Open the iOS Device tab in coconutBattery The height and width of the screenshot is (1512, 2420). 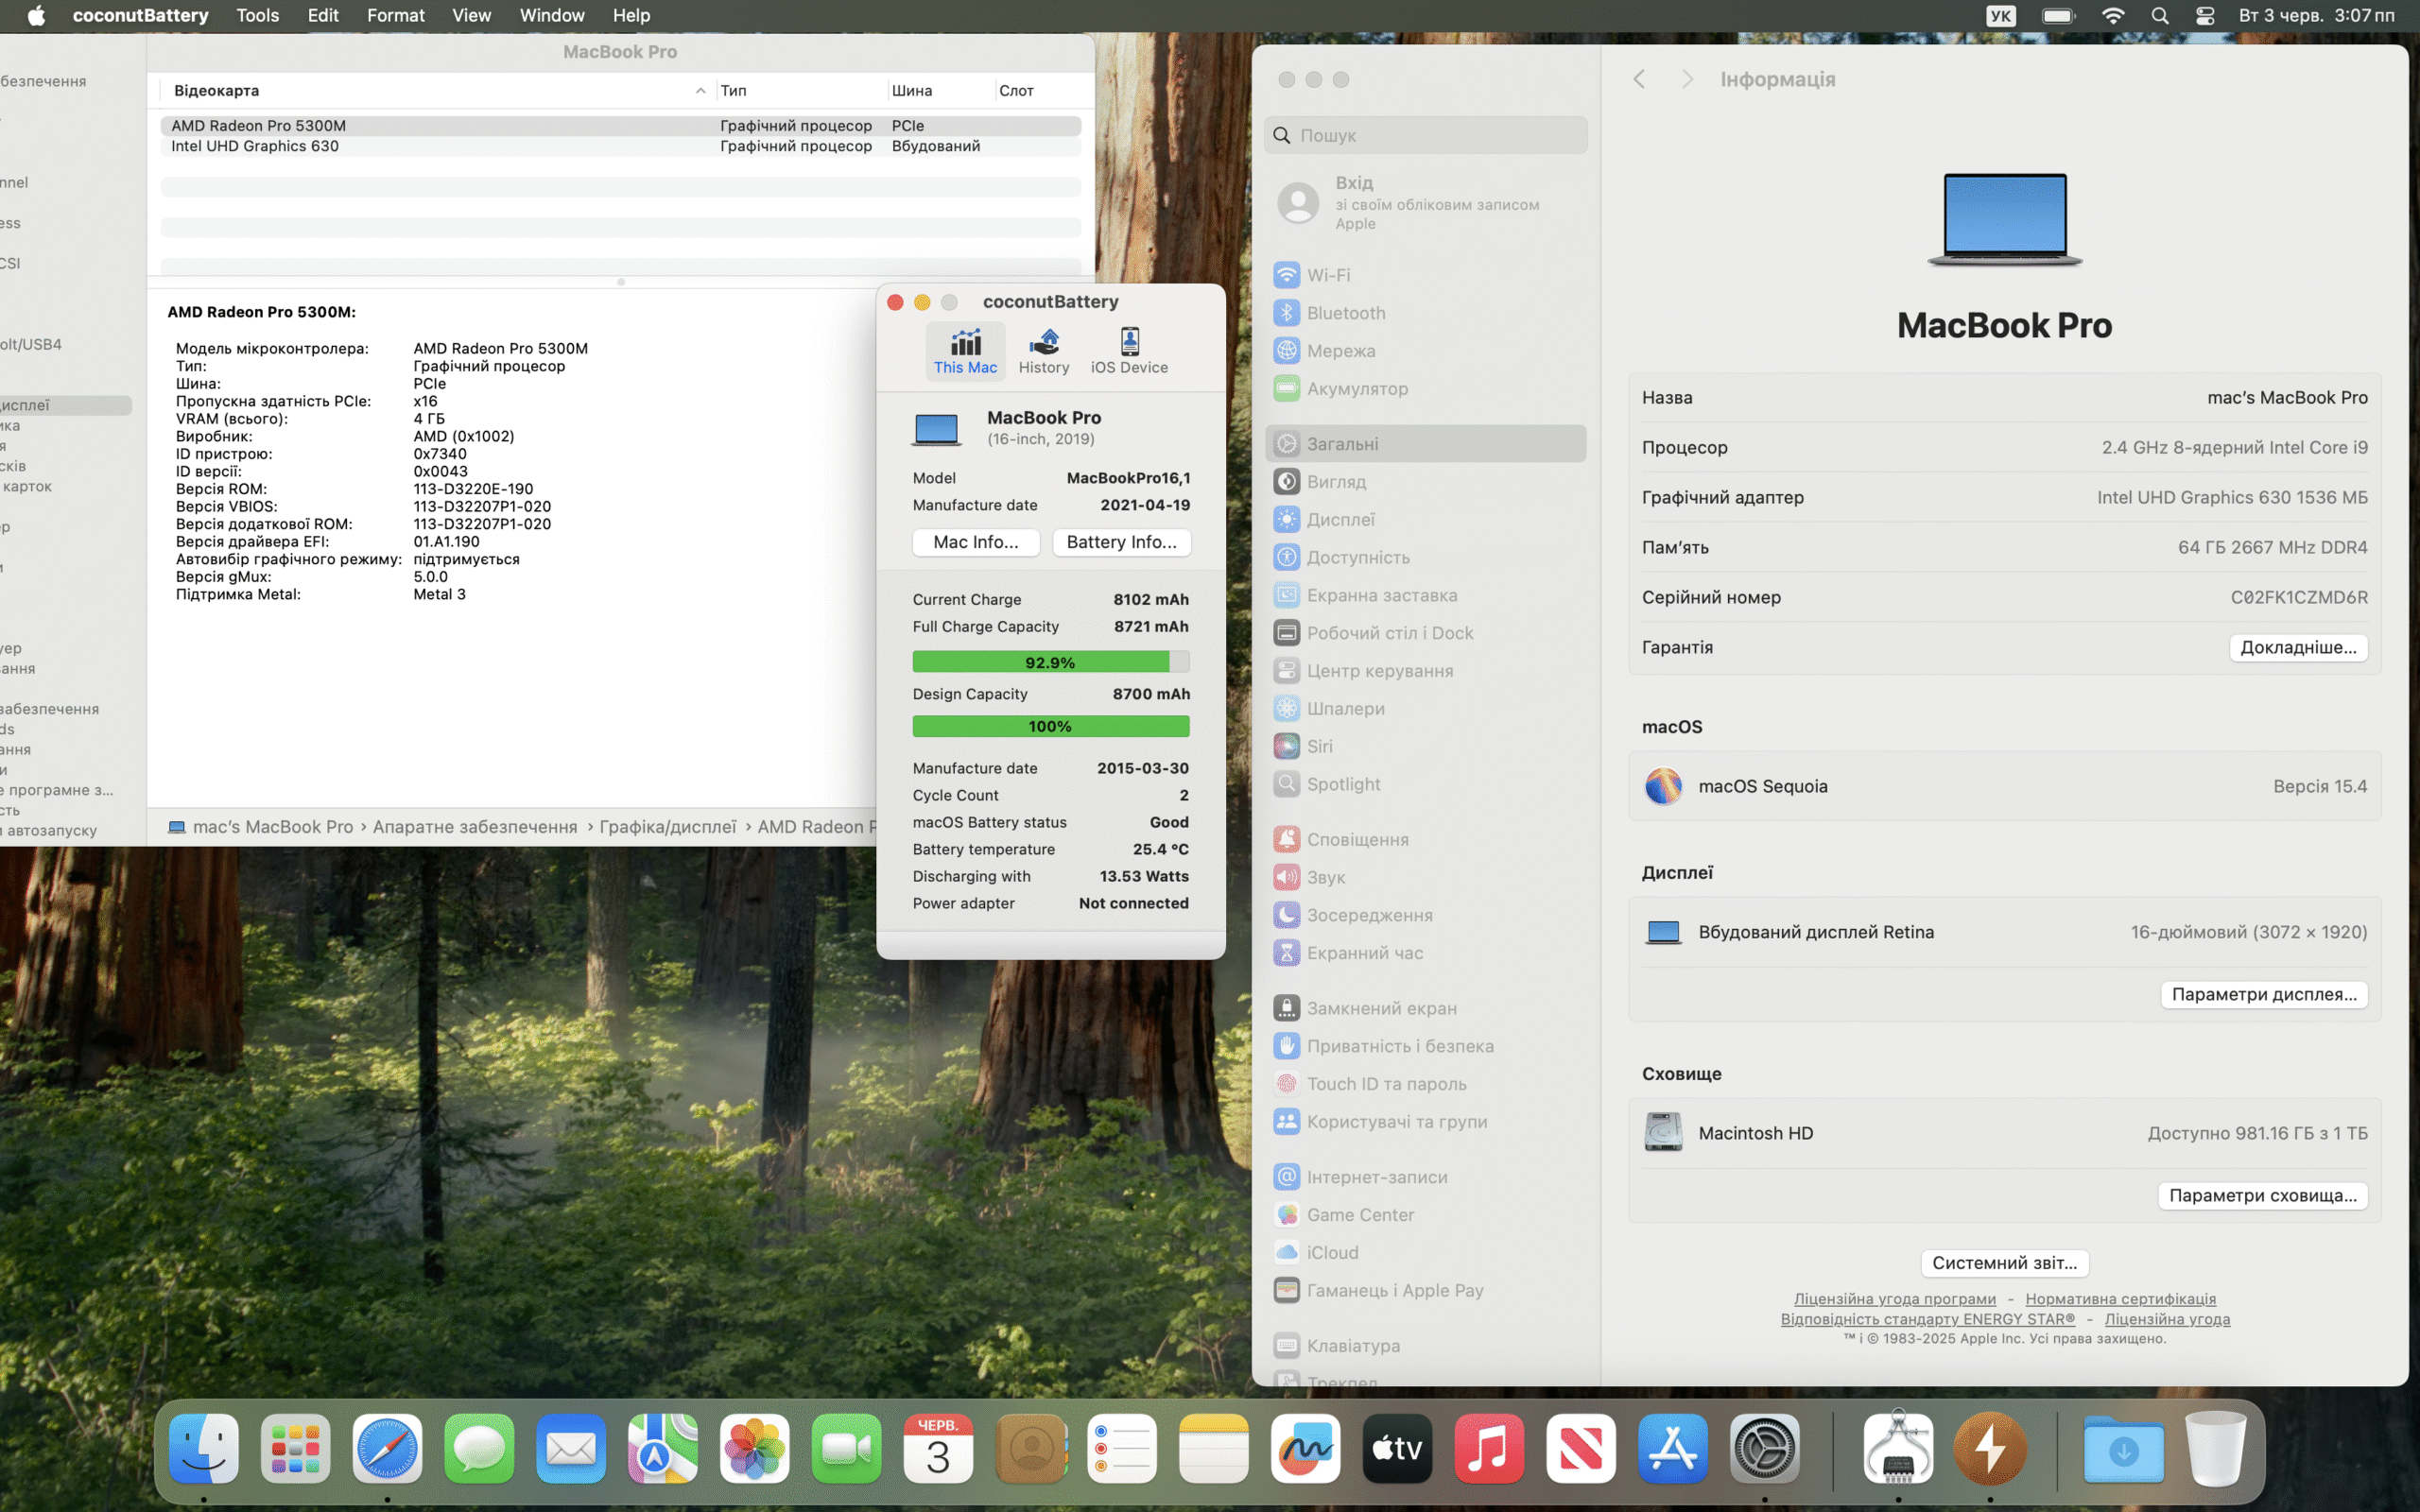tap(1129, 351)
